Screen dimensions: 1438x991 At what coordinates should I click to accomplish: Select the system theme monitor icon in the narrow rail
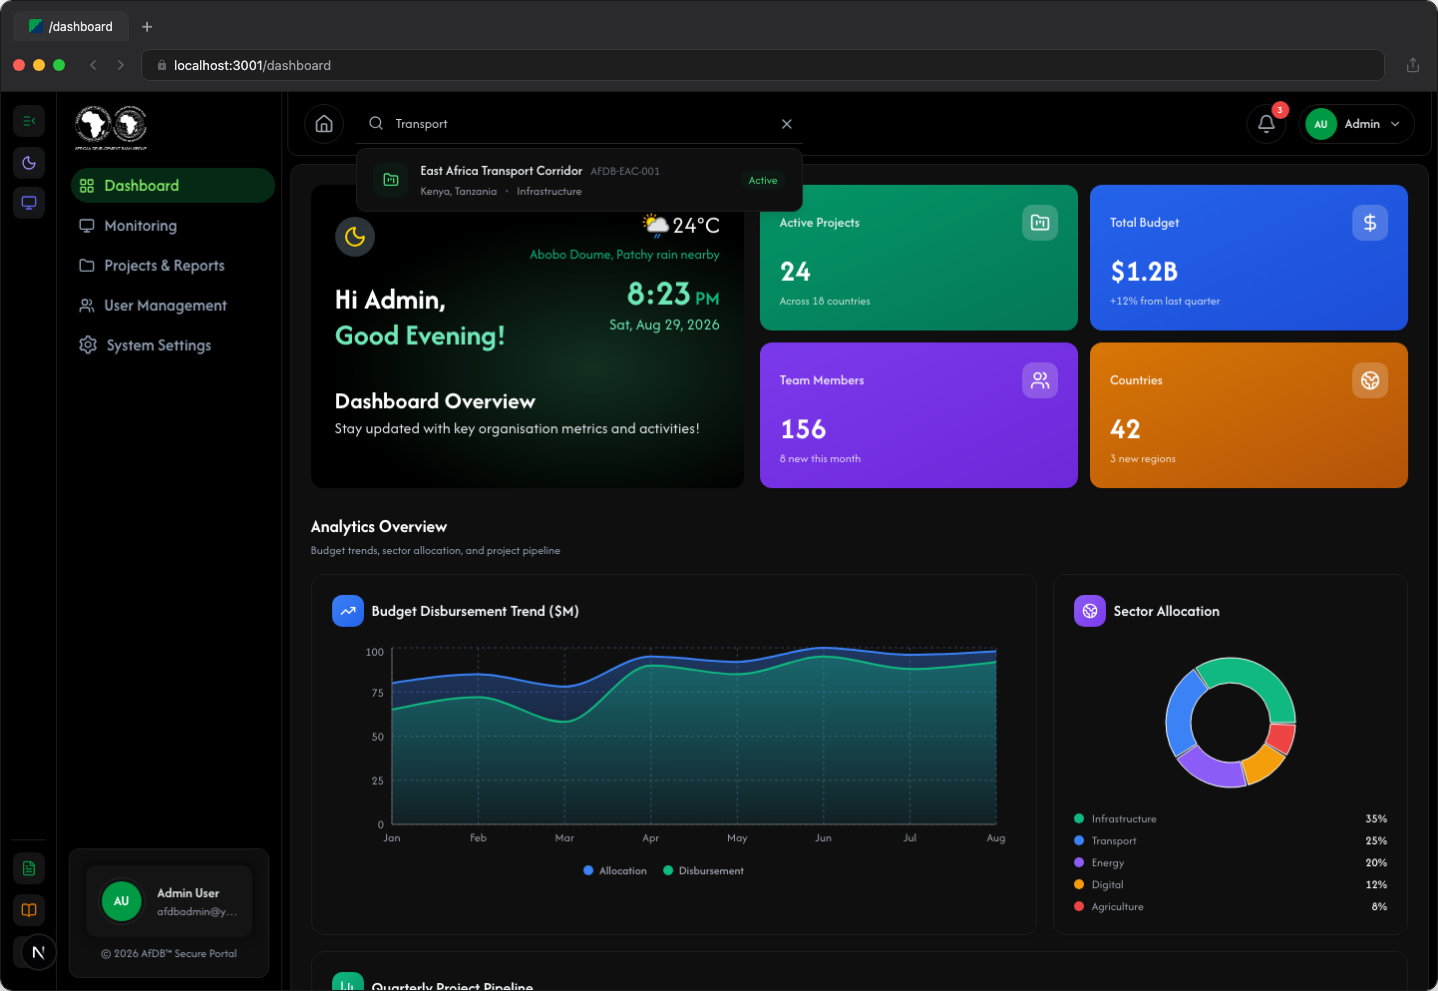click(29, 203)
